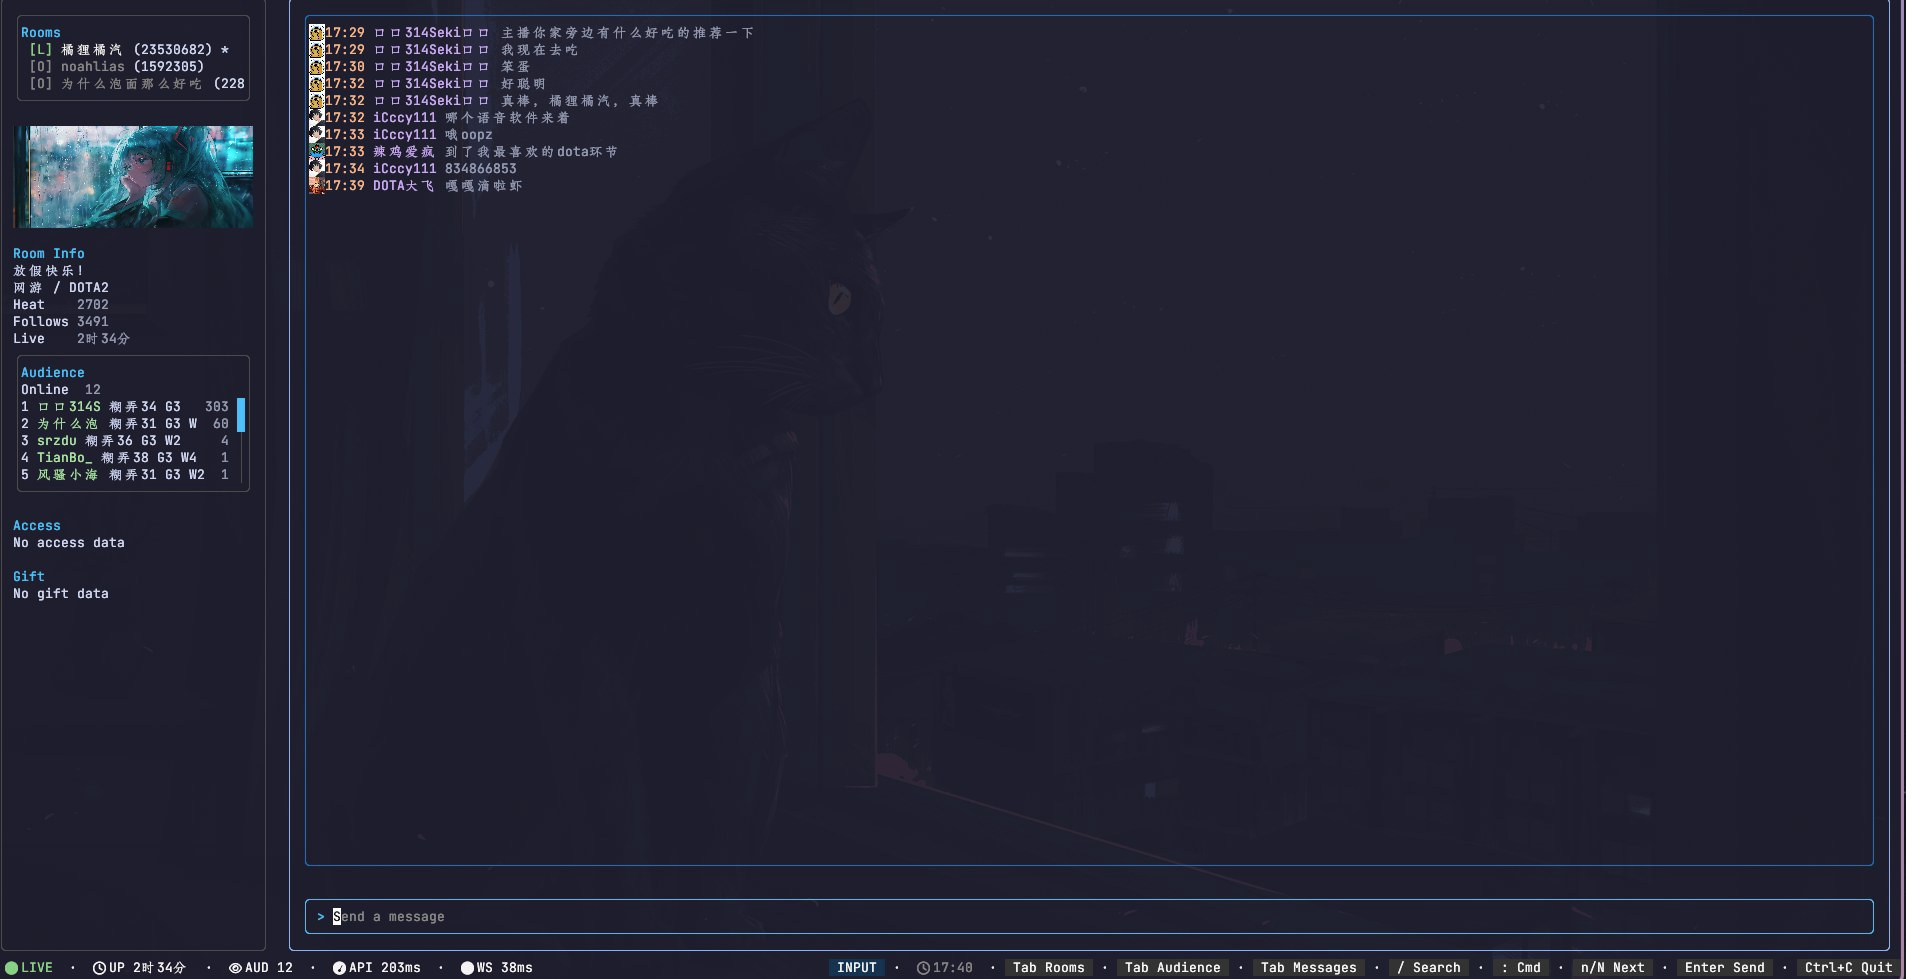Click the WS connection status dot

click(467, 968)
